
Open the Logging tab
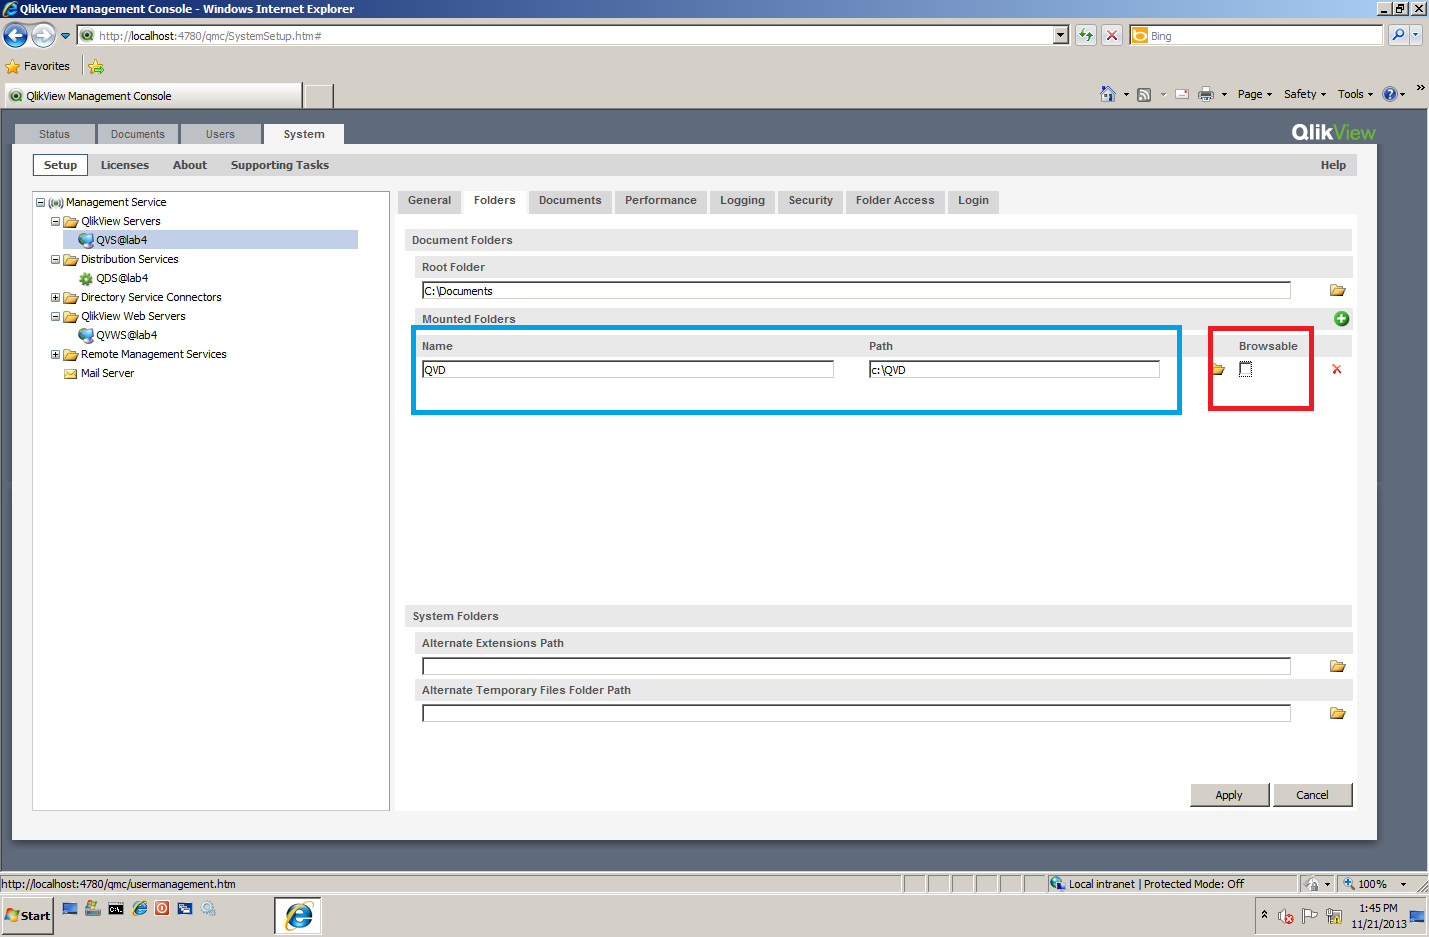pyautogui.click(x=742, y=200)
